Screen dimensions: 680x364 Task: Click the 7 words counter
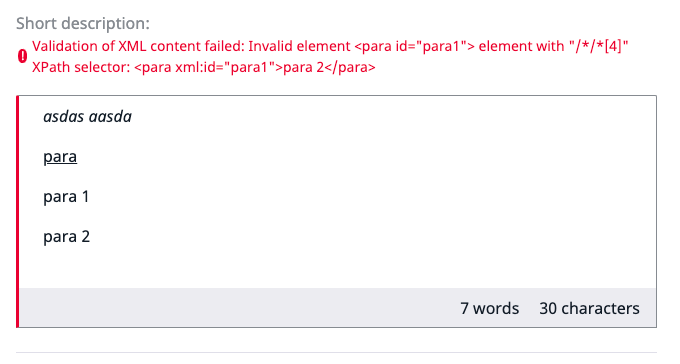[489, 308]
